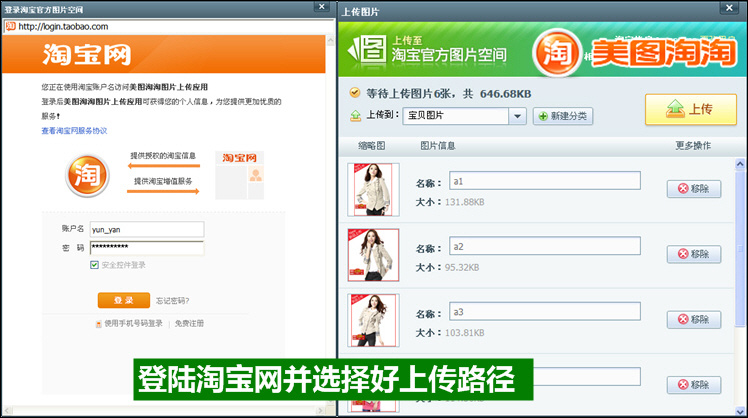Toggle the 安全控件登录 checkbox

pos(94,265)
